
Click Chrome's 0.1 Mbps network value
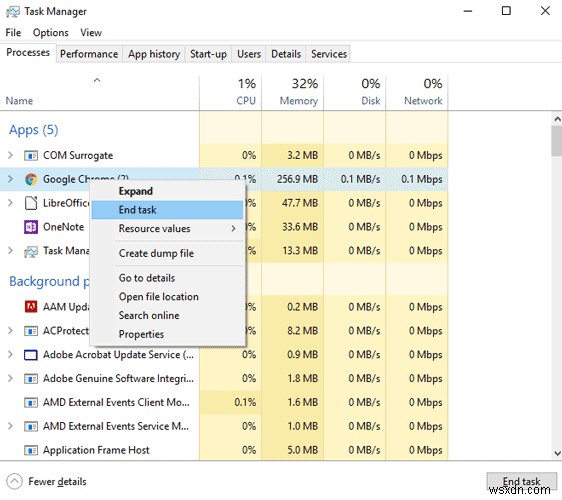pyautogui.click(x=422, y=179)
